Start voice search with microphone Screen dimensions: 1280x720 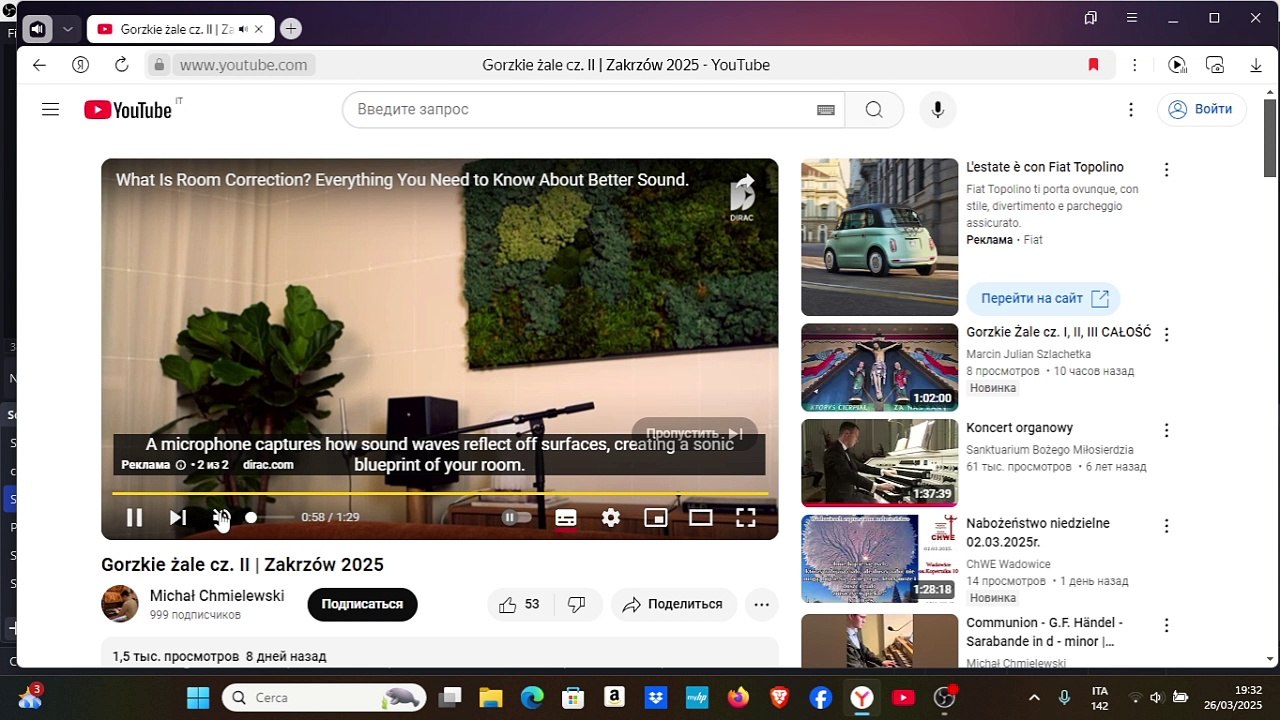(x=937, y=109)
